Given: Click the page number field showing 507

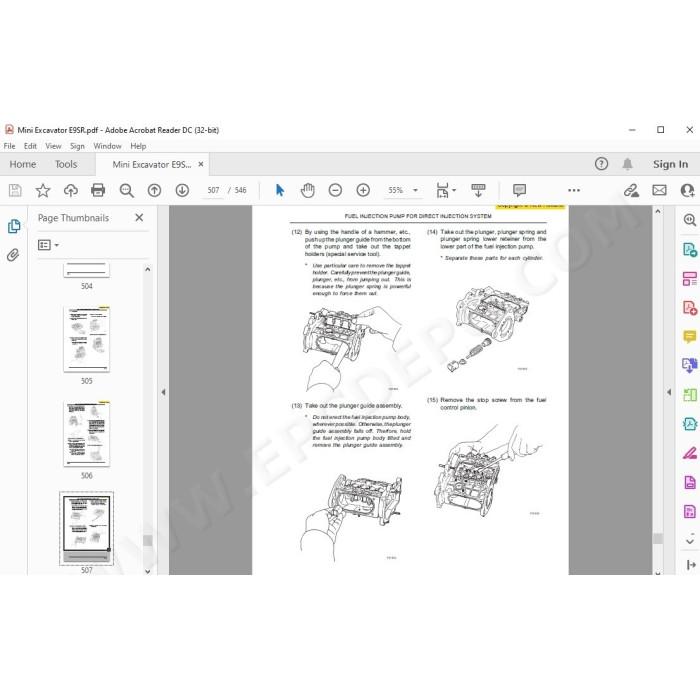Looking at the screenshot, I should [213, 191].
